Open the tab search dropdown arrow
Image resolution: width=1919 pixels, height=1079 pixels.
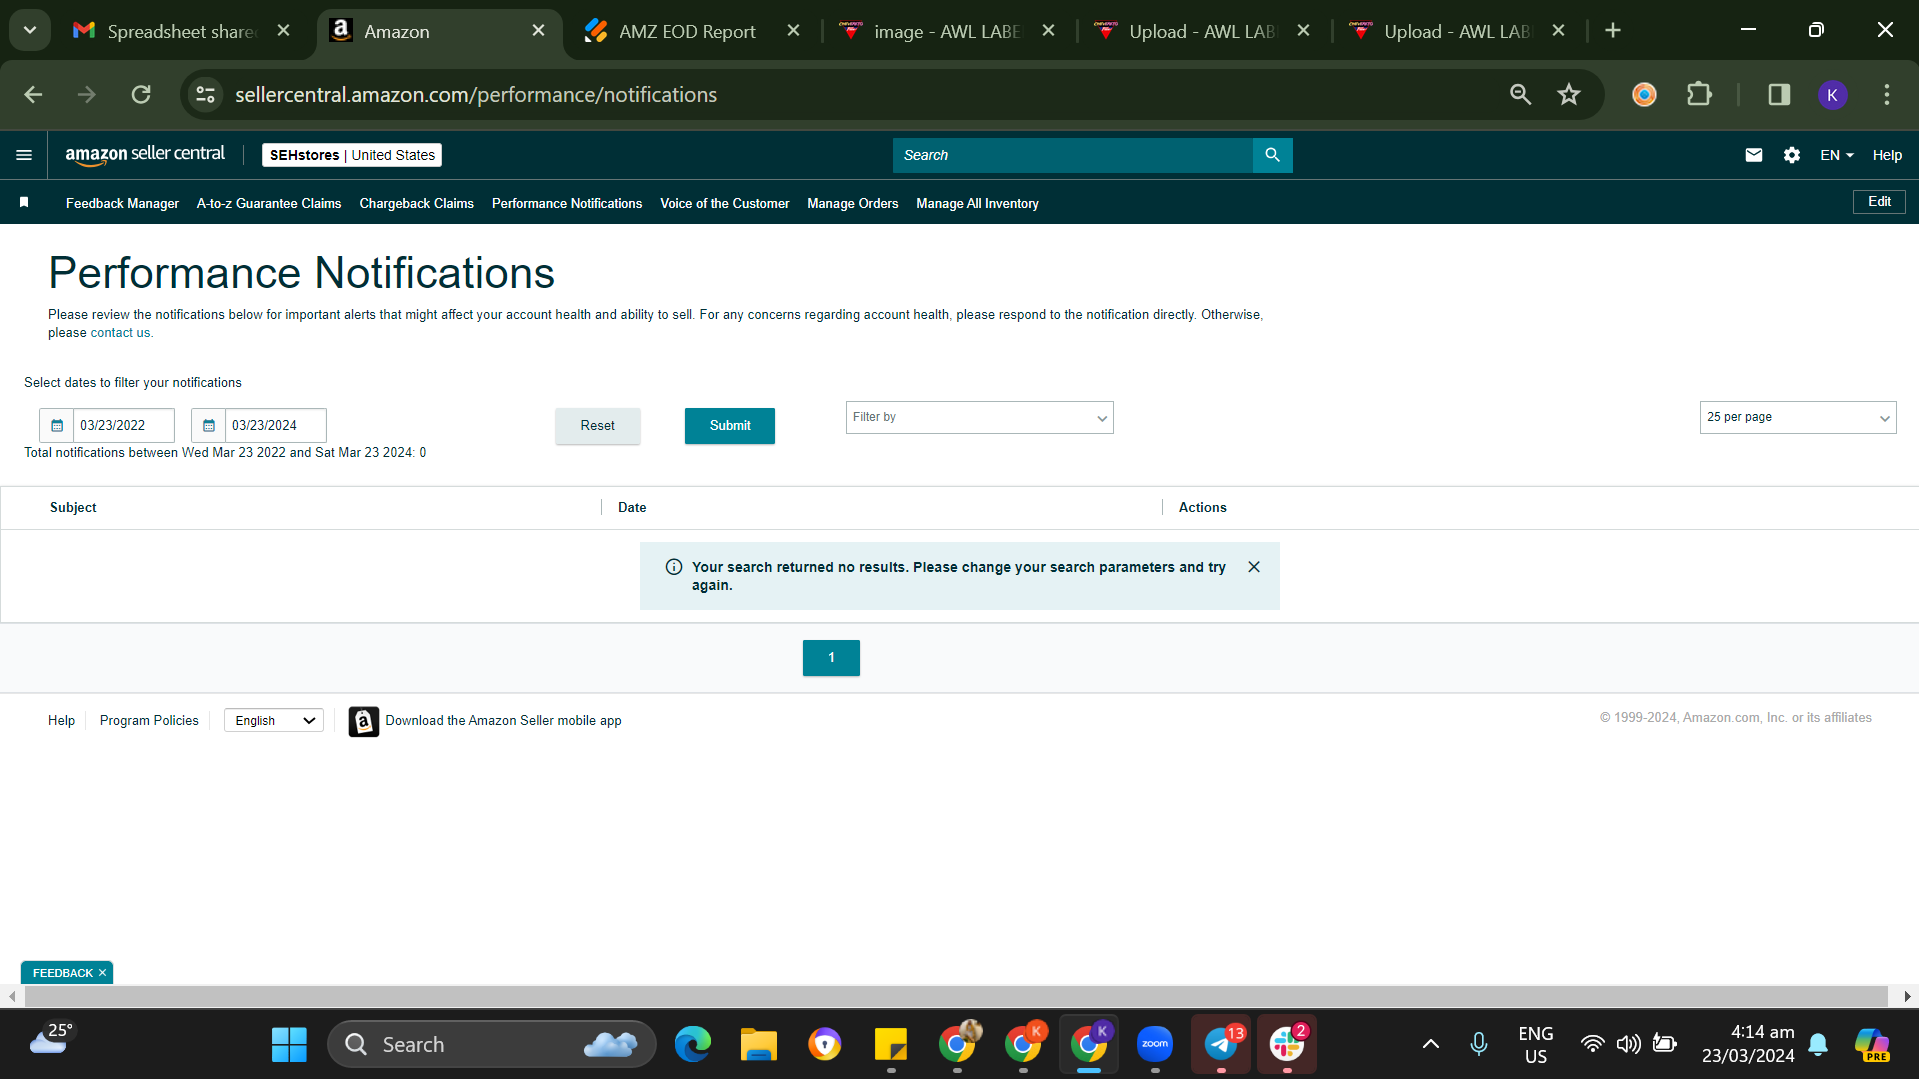click(30, 31)
